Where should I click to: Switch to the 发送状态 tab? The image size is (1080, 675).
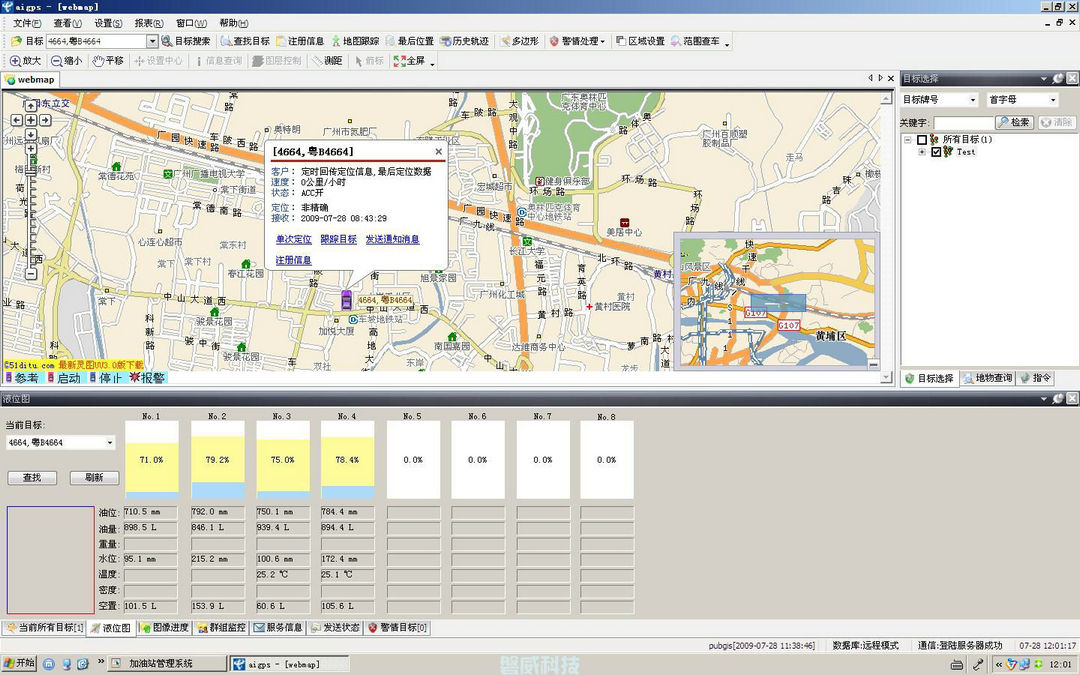[x=335, y=627]
